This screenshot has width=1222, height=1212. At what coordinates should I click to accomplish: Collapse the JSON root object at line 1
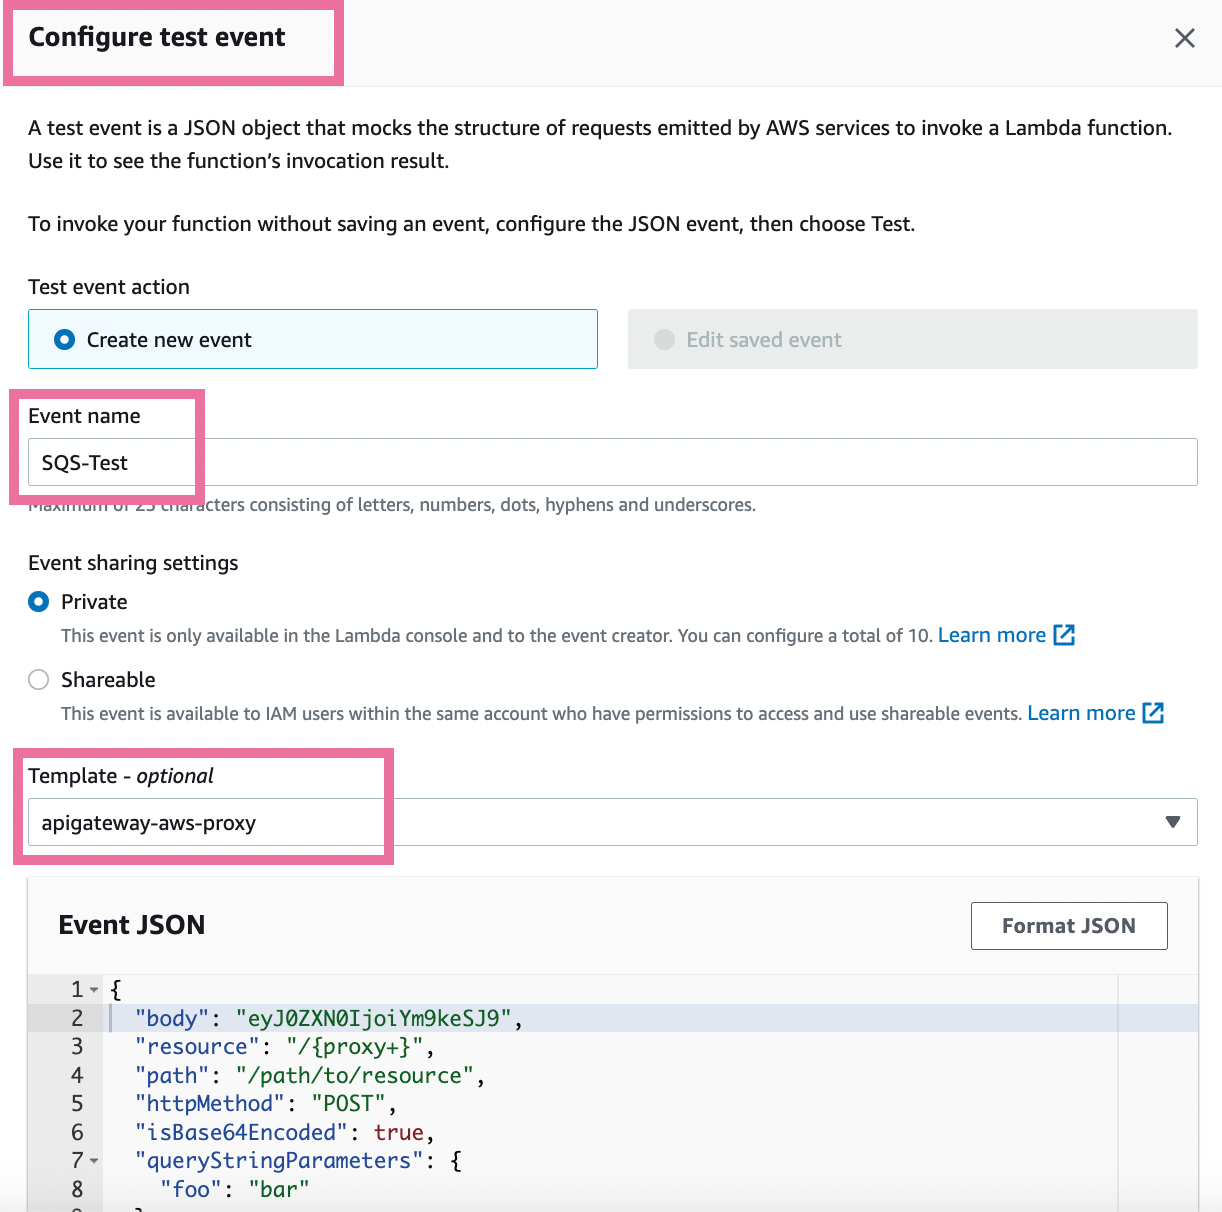tap(94, 990)
